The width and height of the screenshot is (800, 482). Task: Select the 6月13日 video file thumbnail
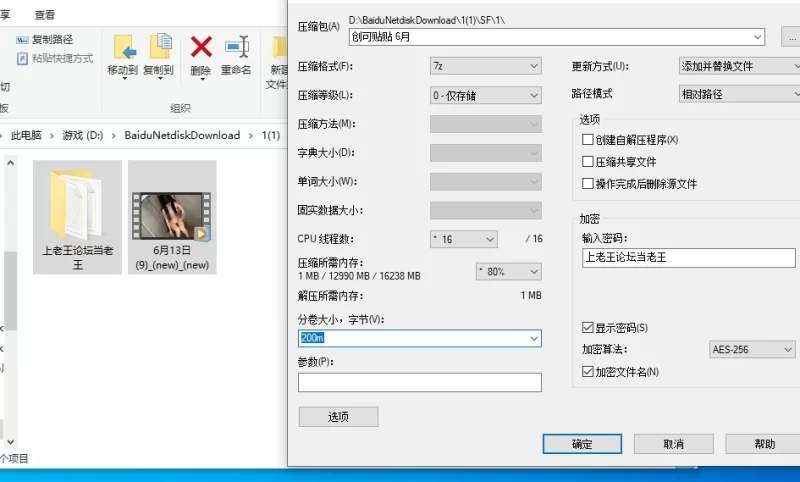[172, 216]
